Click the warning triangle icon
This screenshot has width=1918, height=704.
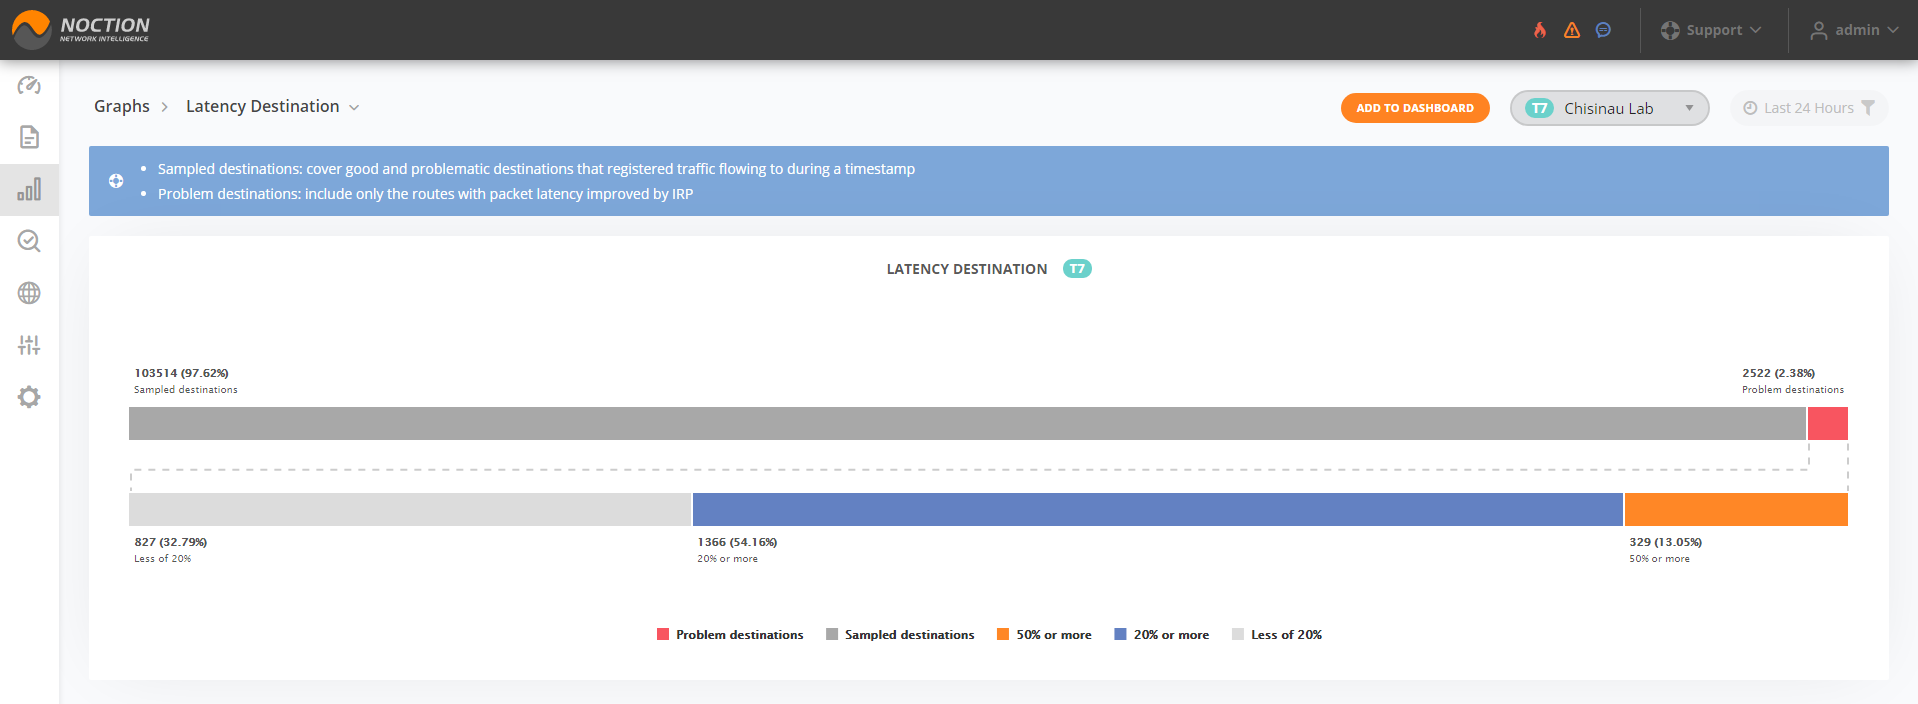1572,30
